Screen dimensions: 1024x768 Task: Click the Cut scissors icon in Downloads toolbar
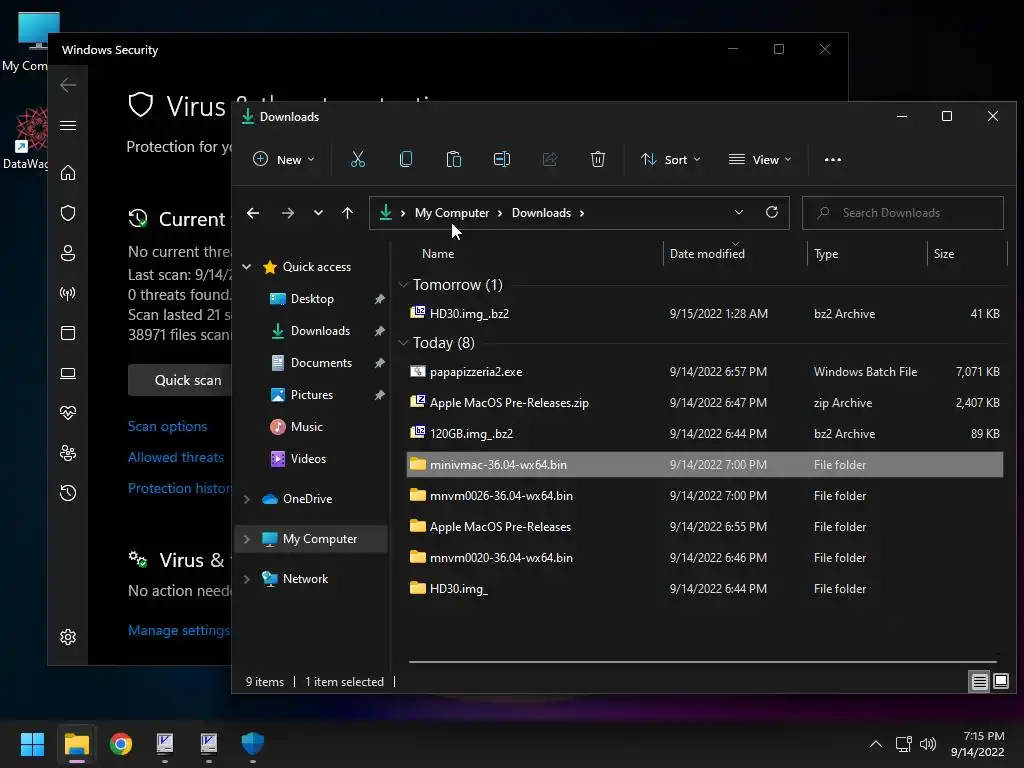click(x=358, y=159)
